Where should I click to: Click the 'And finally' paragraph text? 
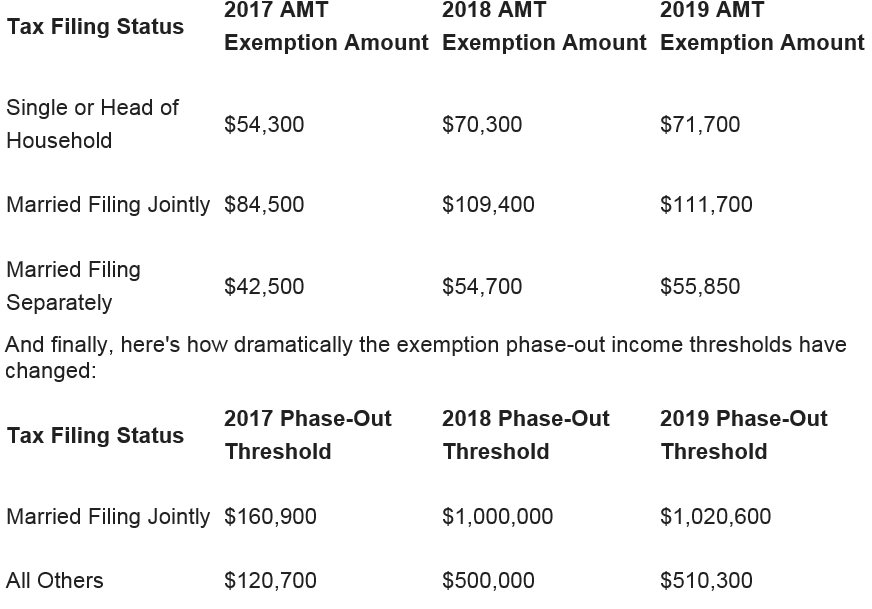(x=426, y=358)
